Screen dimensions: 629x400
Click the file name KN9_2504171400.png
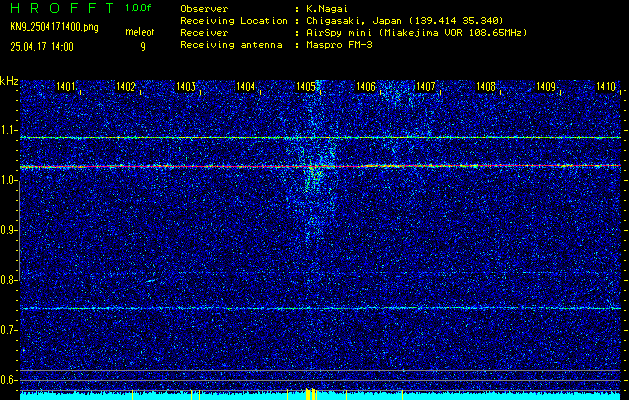(54, 27)
